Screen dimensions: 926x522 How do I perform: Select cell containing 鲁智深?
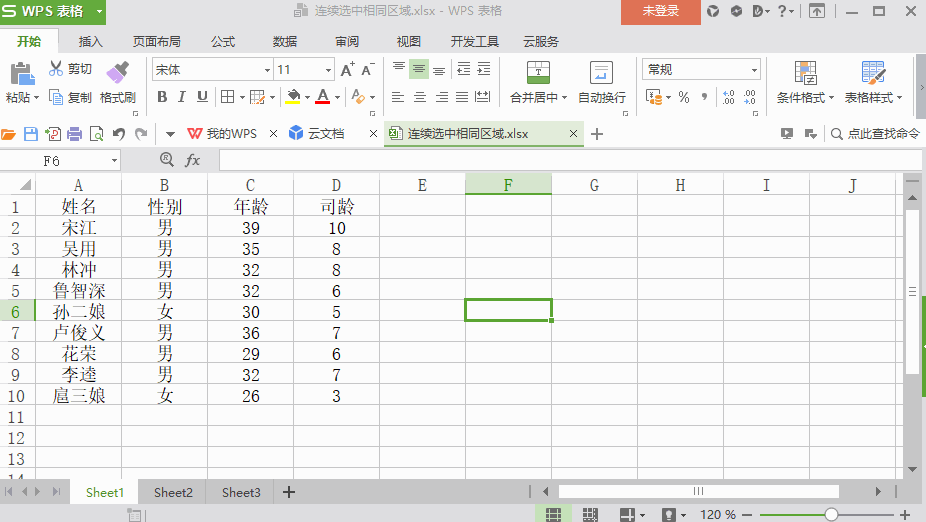coord(79,291)
